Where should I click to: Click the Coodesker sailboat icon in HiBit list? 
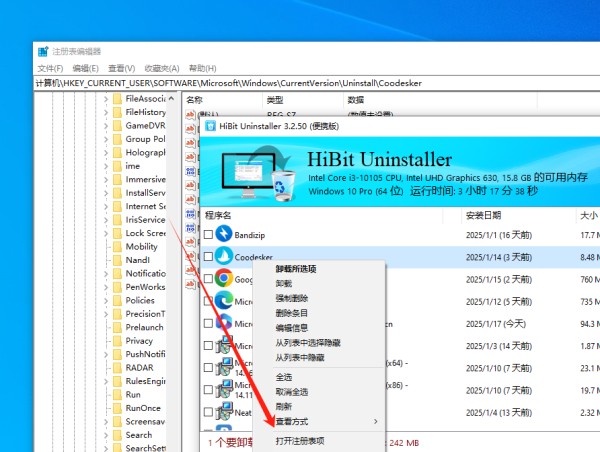[x=224, y=256]
